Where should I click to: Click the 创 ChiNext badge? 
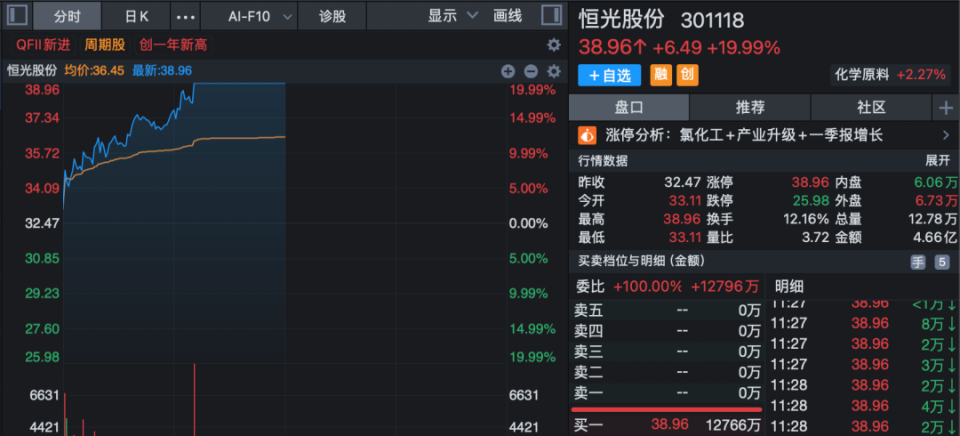click(687, 75)
